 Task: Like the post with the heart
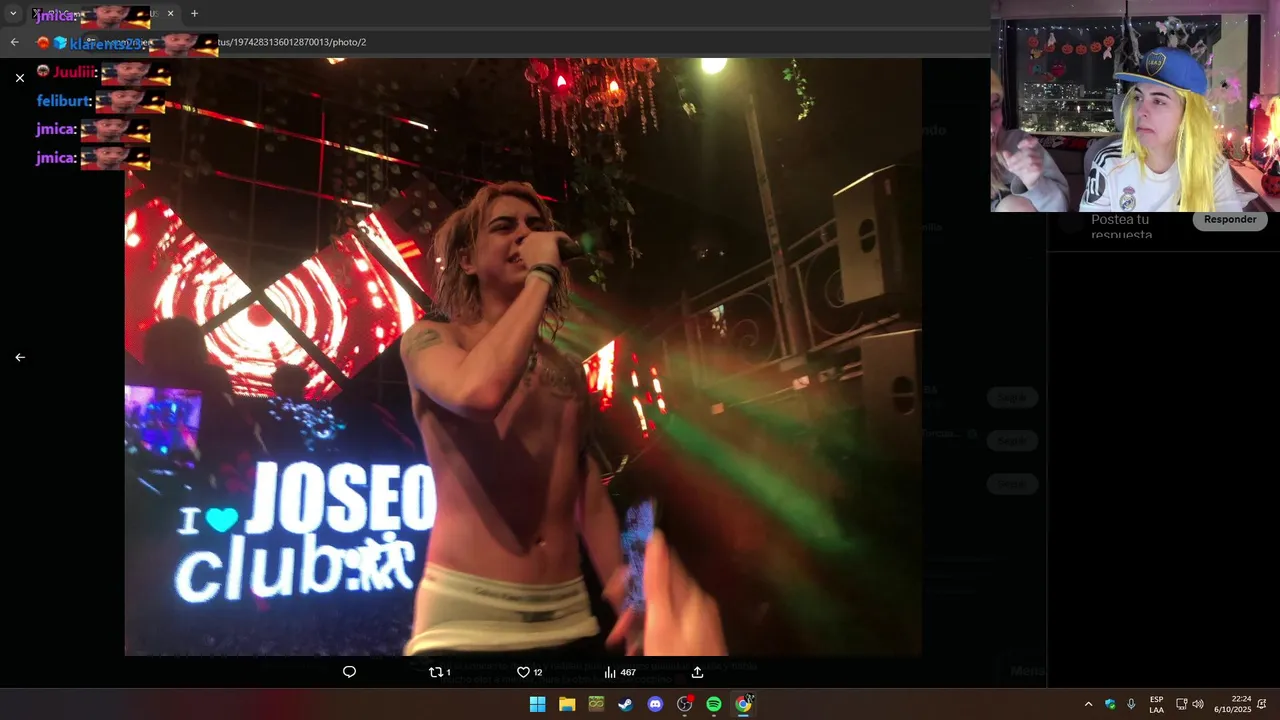[523, 672]
